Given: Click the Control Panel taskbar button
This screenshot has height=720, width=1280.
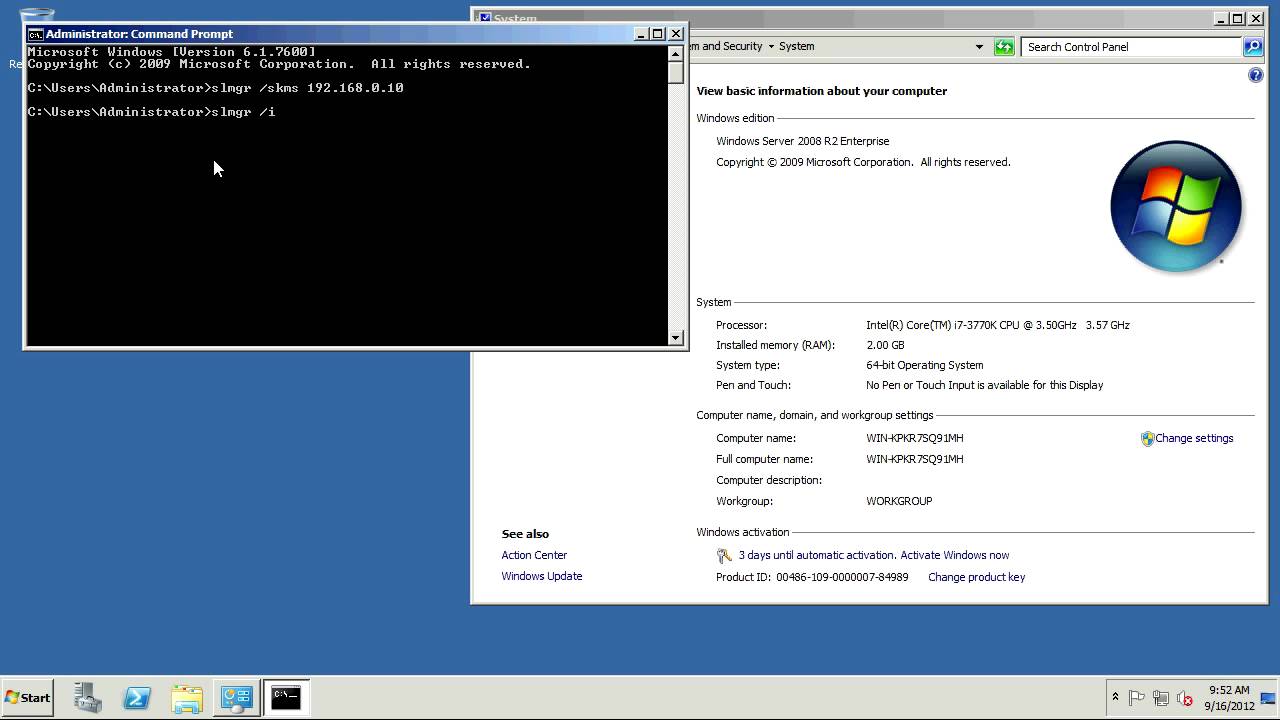Looking at the screenshot, I should [x=236, y=698].
